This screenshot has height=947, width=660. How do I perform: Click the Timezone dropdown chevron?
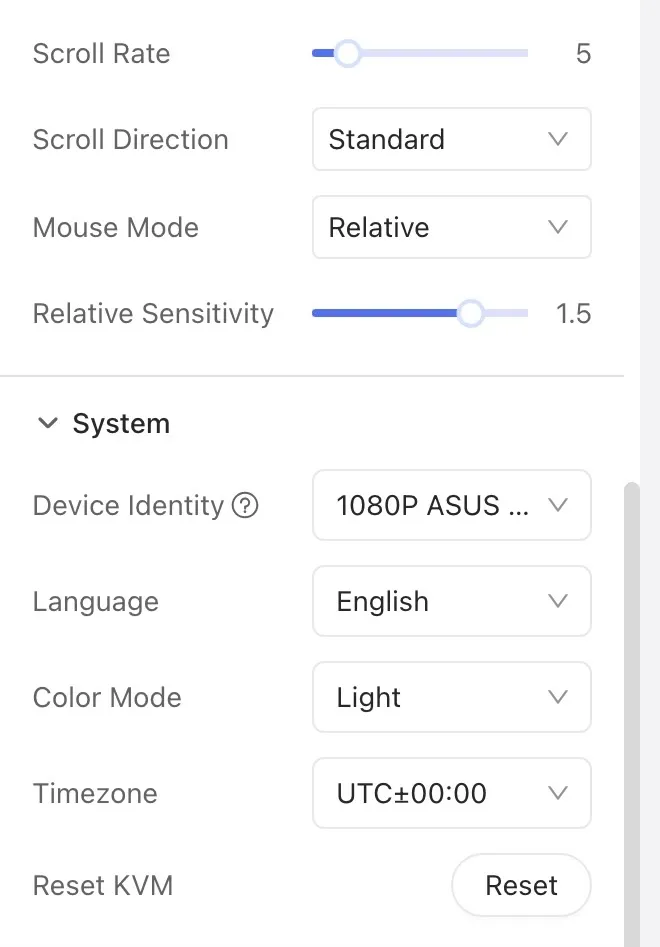[558, 793]
